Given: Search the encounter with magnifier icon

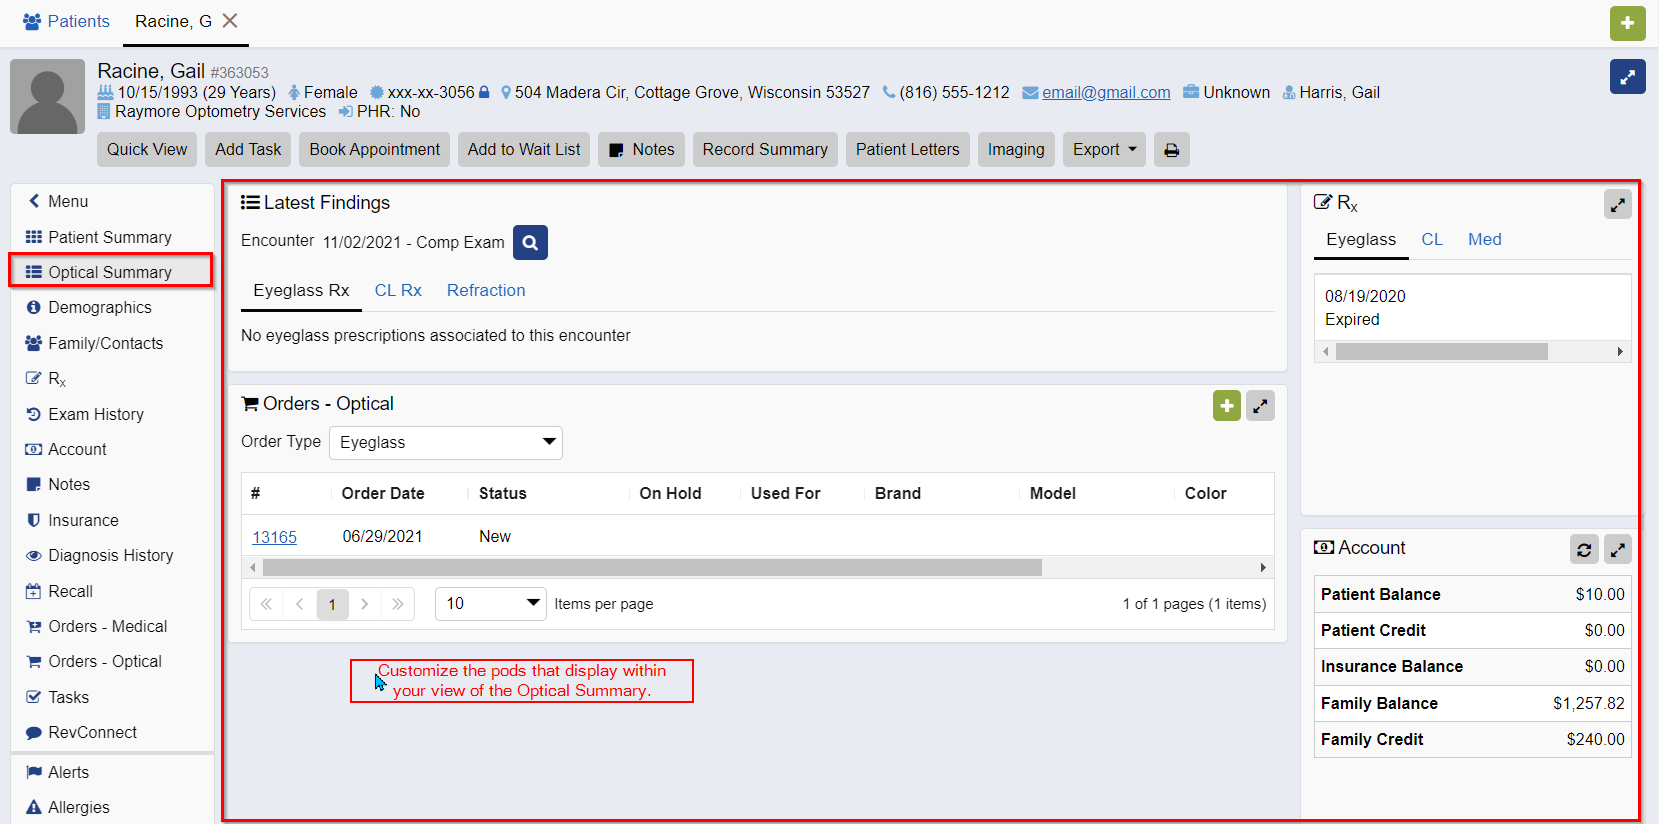Looking at the screenshot, I should [x=530, y=242].
